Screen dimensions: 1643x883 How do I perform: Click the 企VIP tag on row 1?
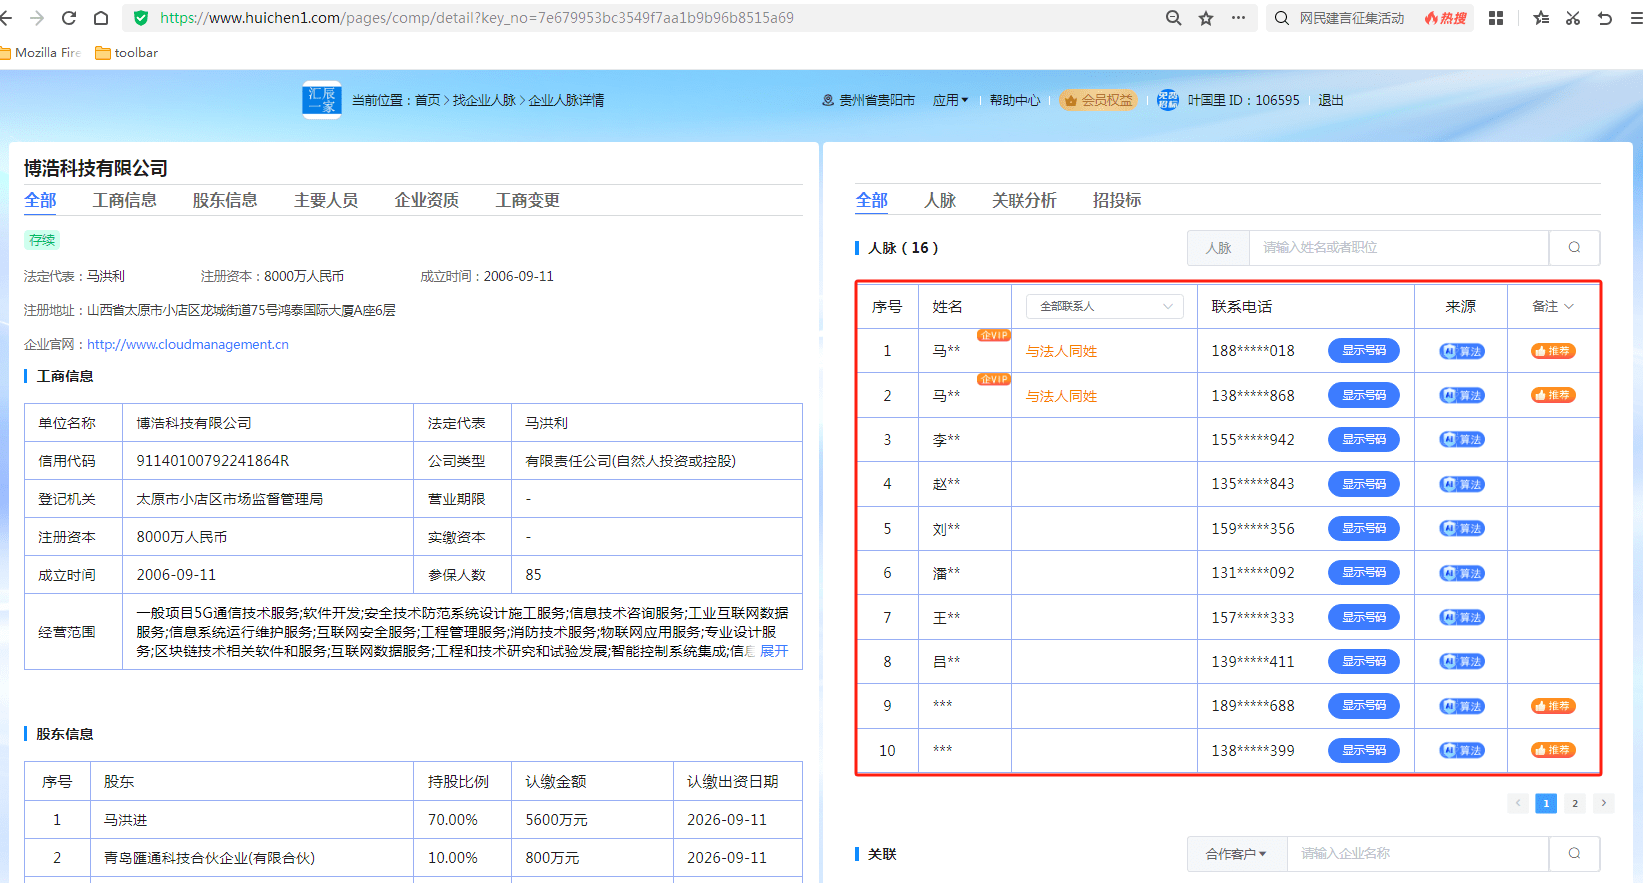pyautogui.click(x=994, y=336)
